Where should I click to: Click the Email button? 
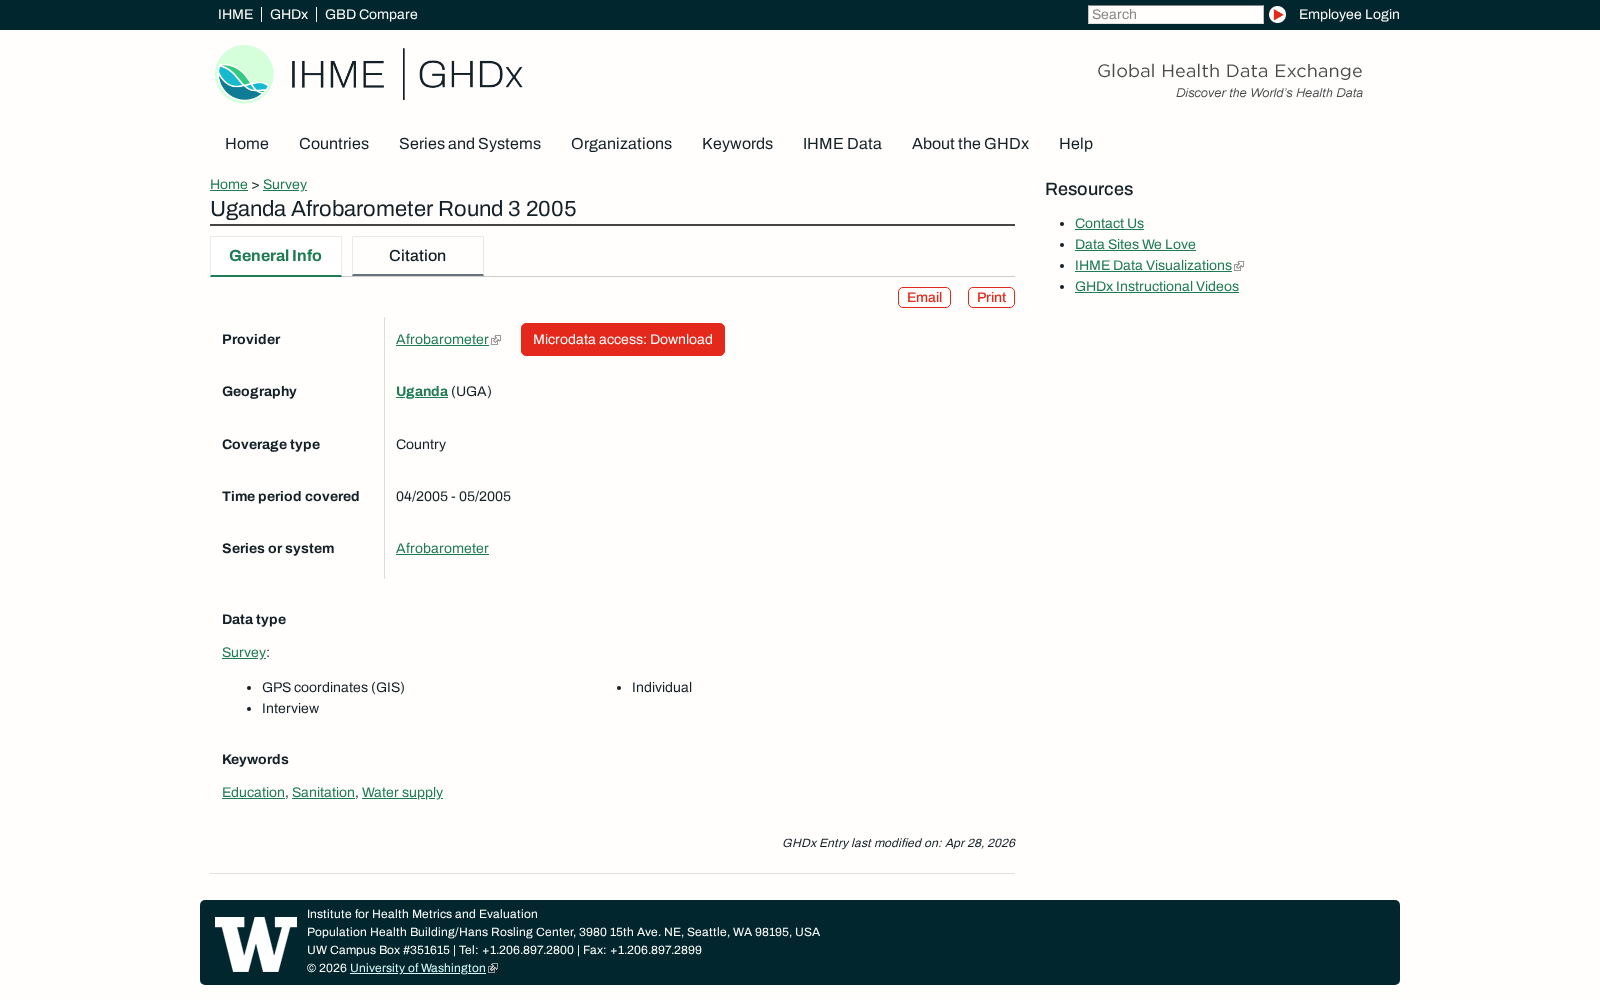924,297
